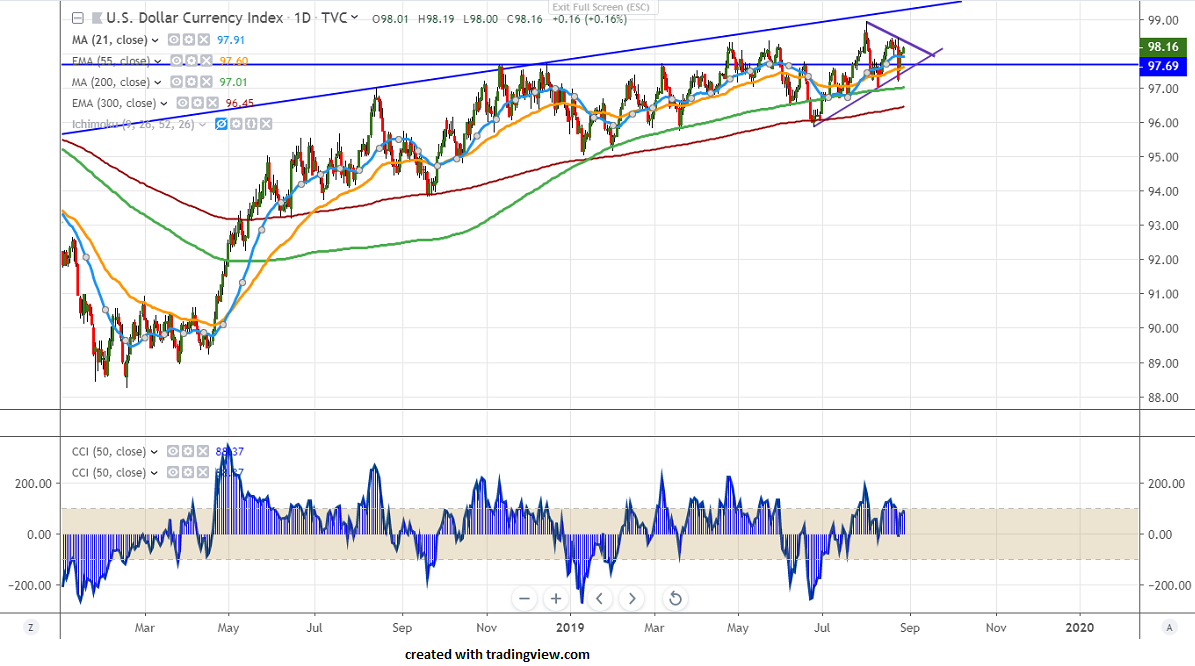This screenshot has height=666, width=1195.
Task: Collapse the indicator legend with minus box
Action: pyautogui.click(x=78, y=18)
